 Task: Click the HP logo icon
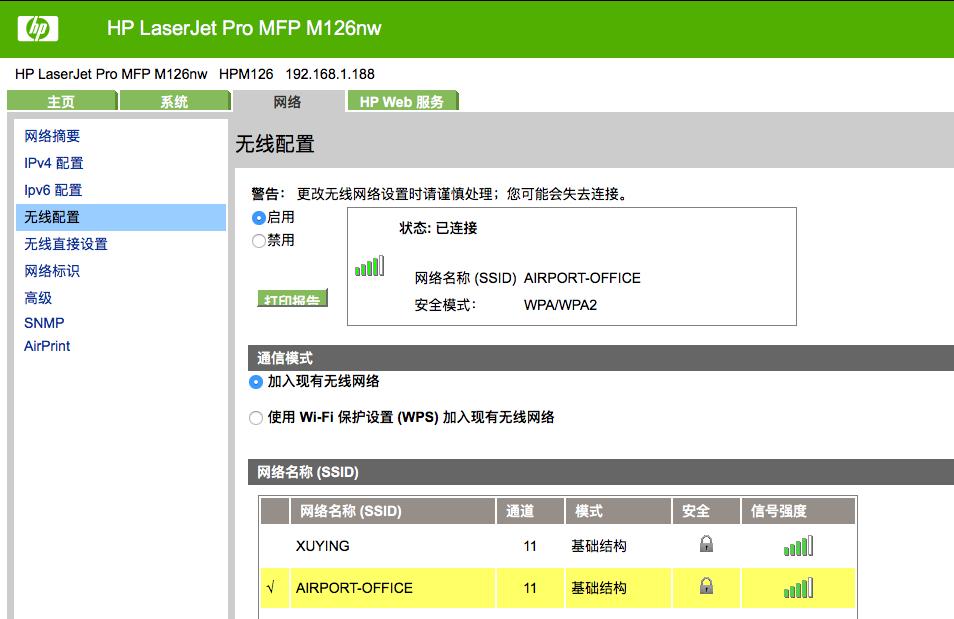tap(38, 28)
